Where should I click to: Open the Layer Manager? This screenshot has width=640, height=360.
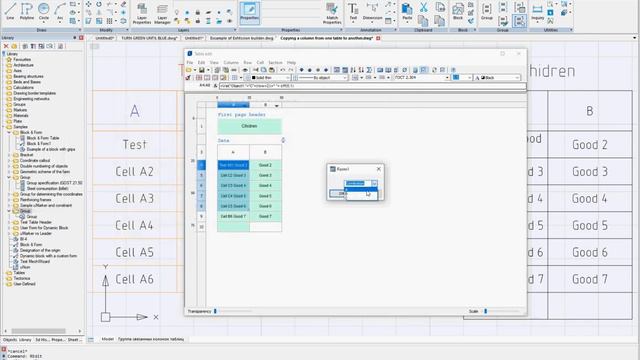click(162, 13)
